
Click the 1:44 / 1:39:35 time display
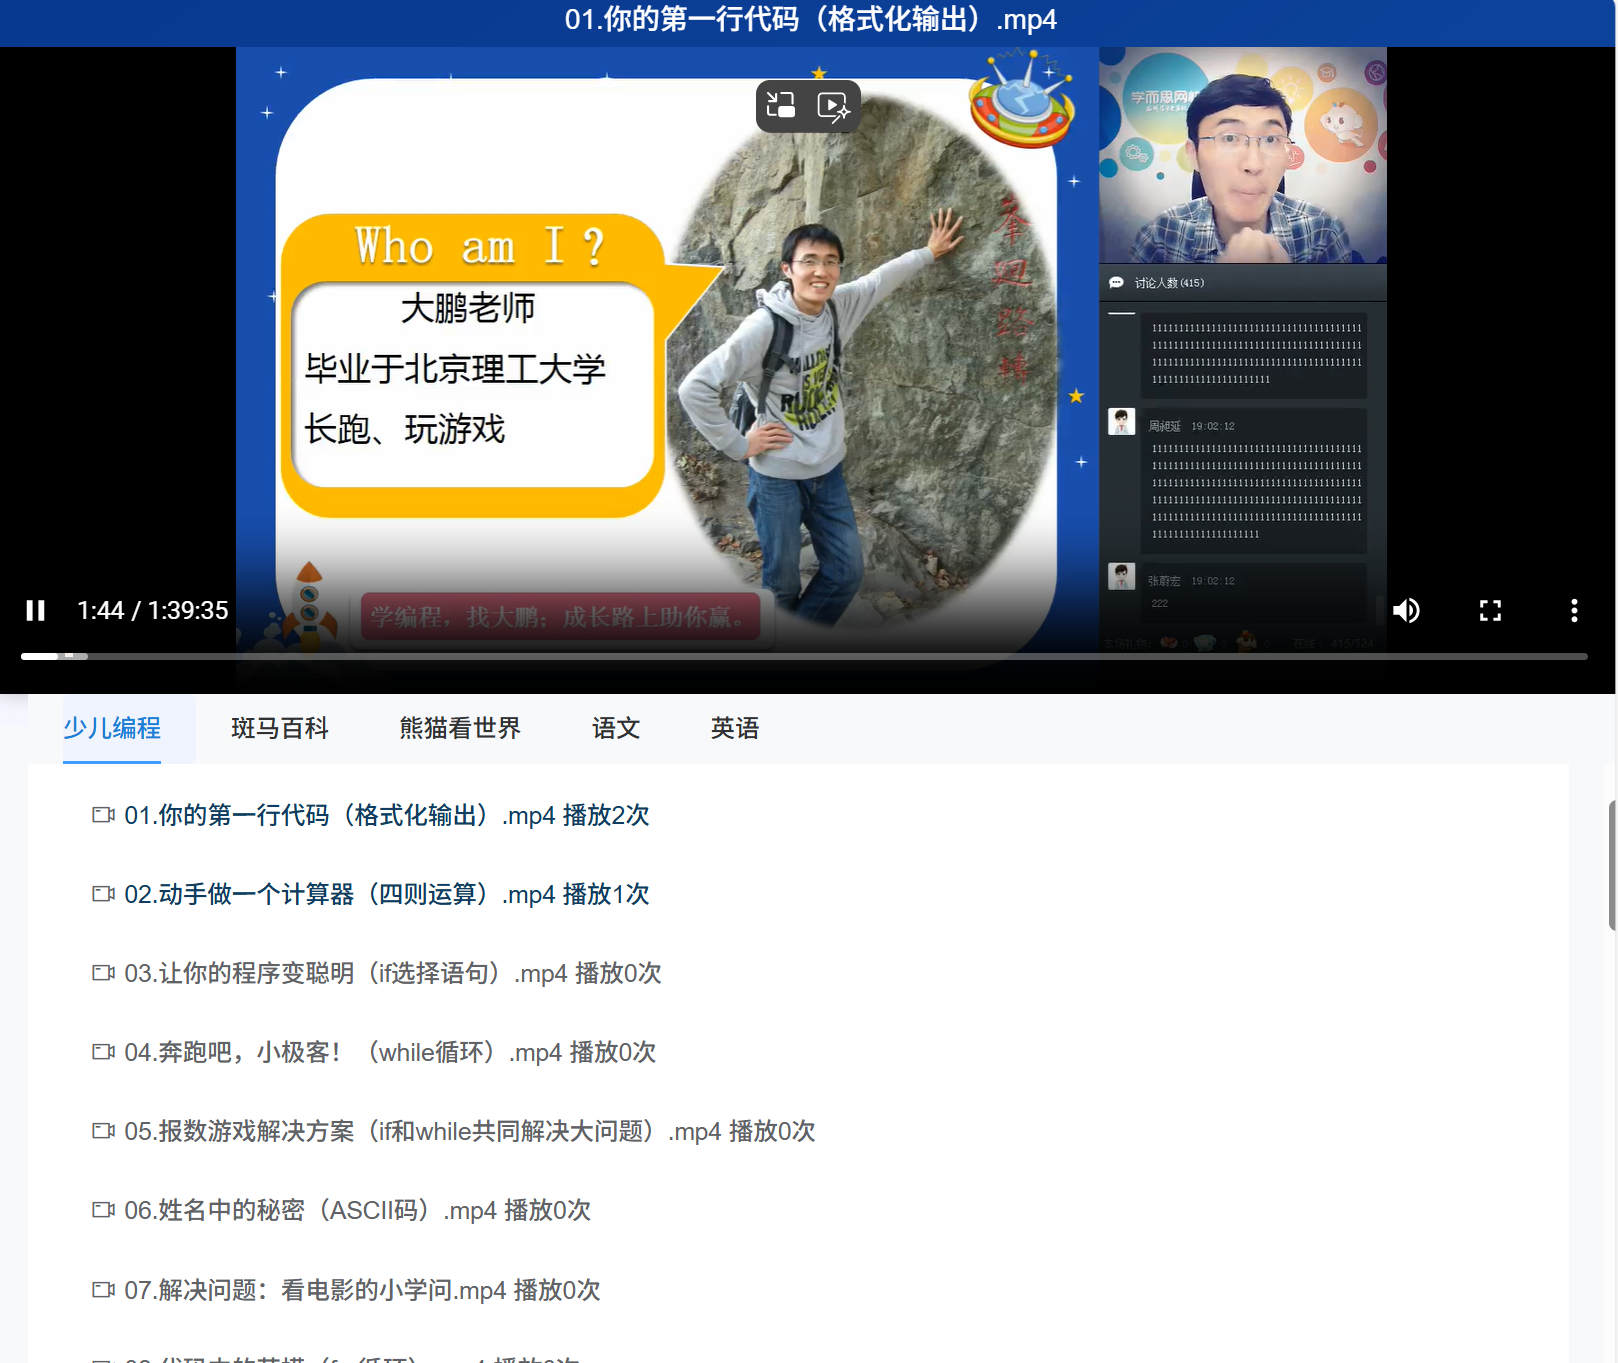(x=153, y=610)
